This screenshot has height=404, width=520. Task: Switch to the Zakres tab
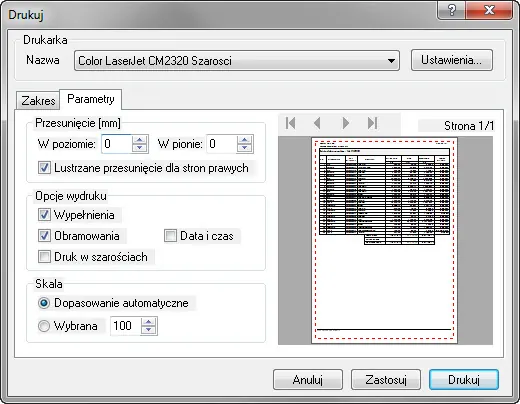(x=38, y=100)
